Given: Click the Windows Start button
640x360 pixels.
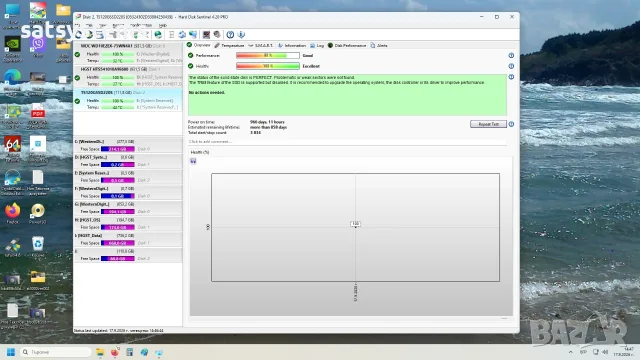Looking at the screenshot, I should [11, 352].
